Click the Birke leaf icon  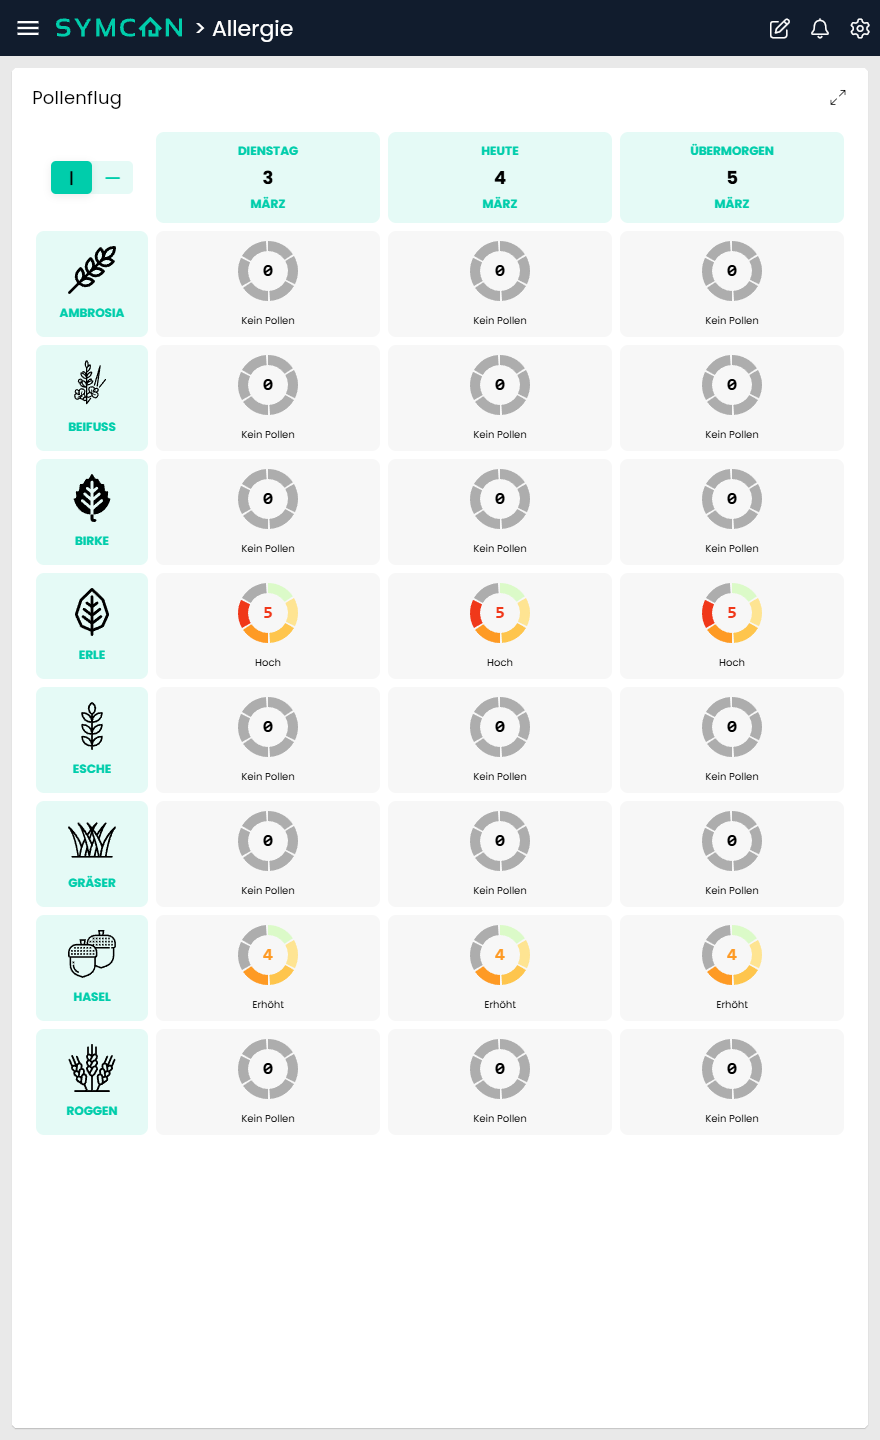pyautogui.click(x=92, y=498)
